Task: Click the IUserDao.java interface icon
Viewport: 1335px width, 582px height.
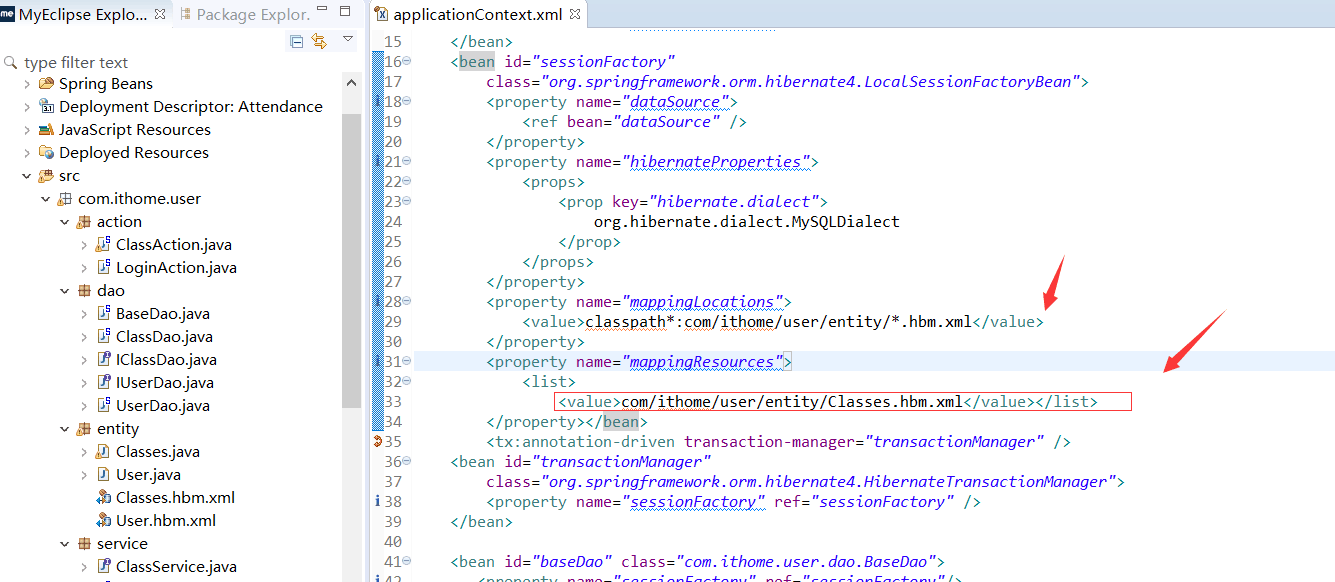Action: point(103,383)
